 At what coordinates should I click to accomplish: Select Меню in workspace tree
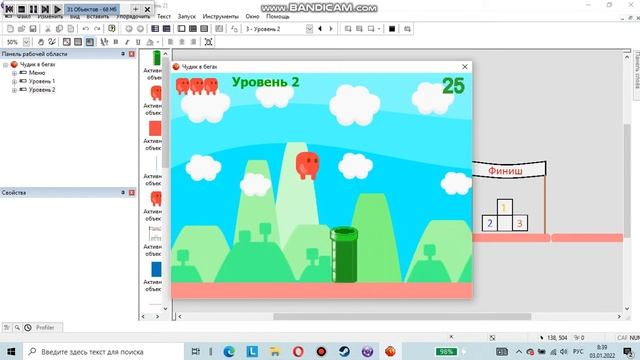pos(37,73)
